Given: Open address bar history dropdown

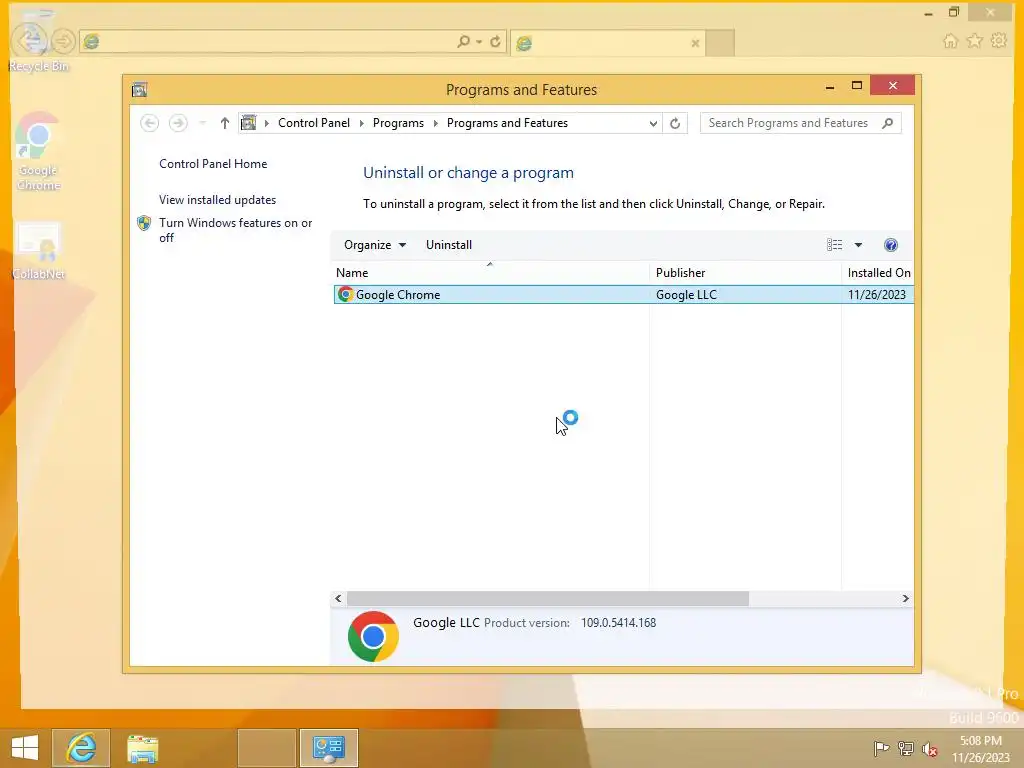Looking at the screenshot, I should pyautogui.click(x=652, y=123).
